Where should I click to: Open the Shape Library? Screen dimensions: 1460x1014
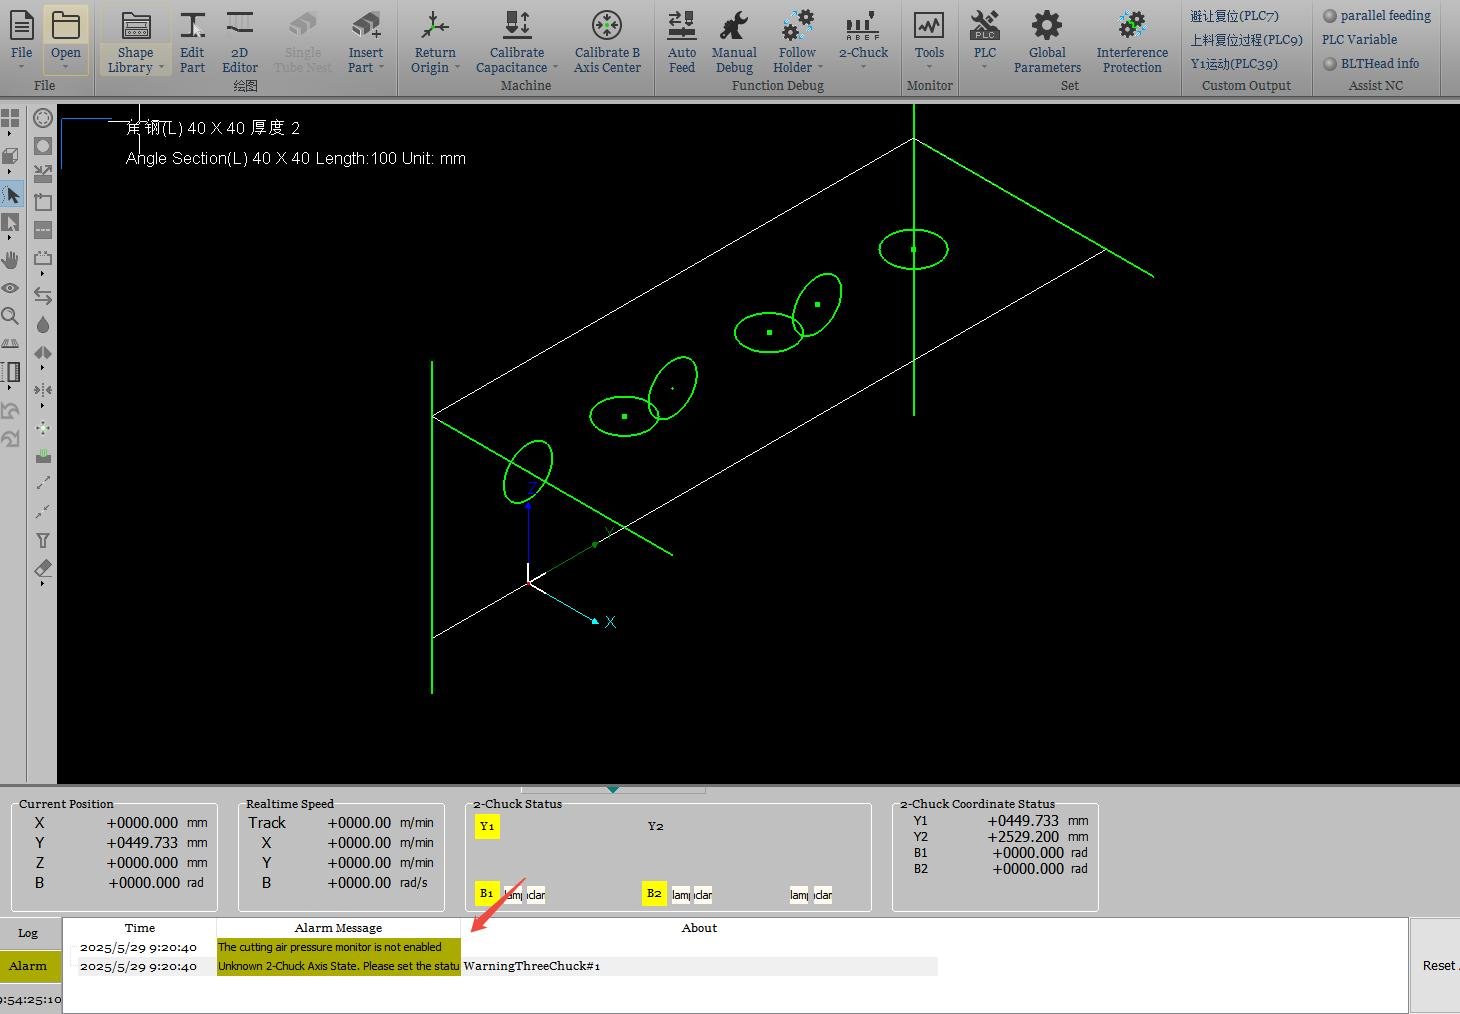click(135, 42)
